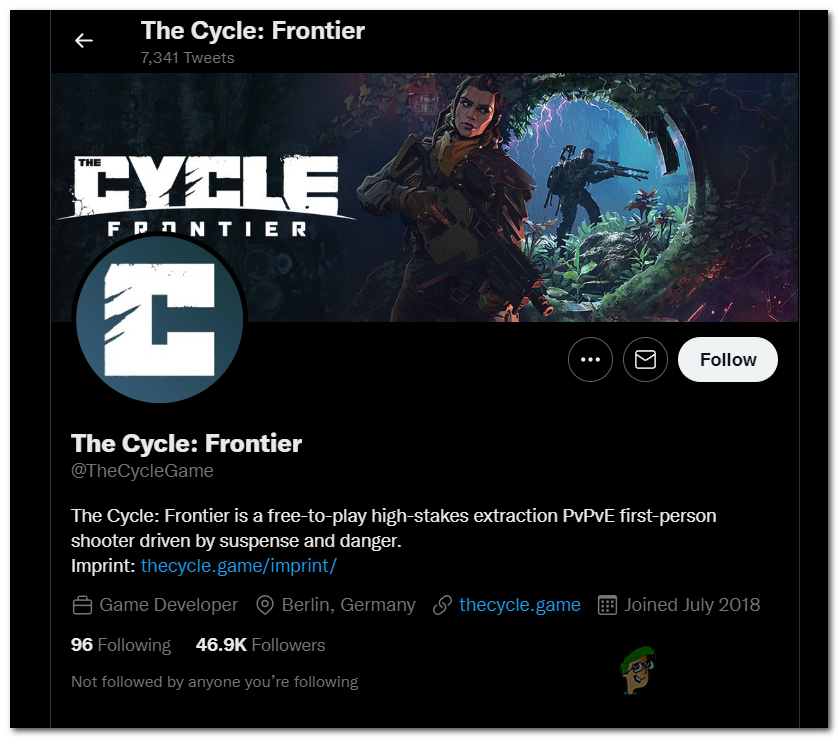839x739 pixels.
Task: View the 46.9K Followers list
Action: (260, 645)
